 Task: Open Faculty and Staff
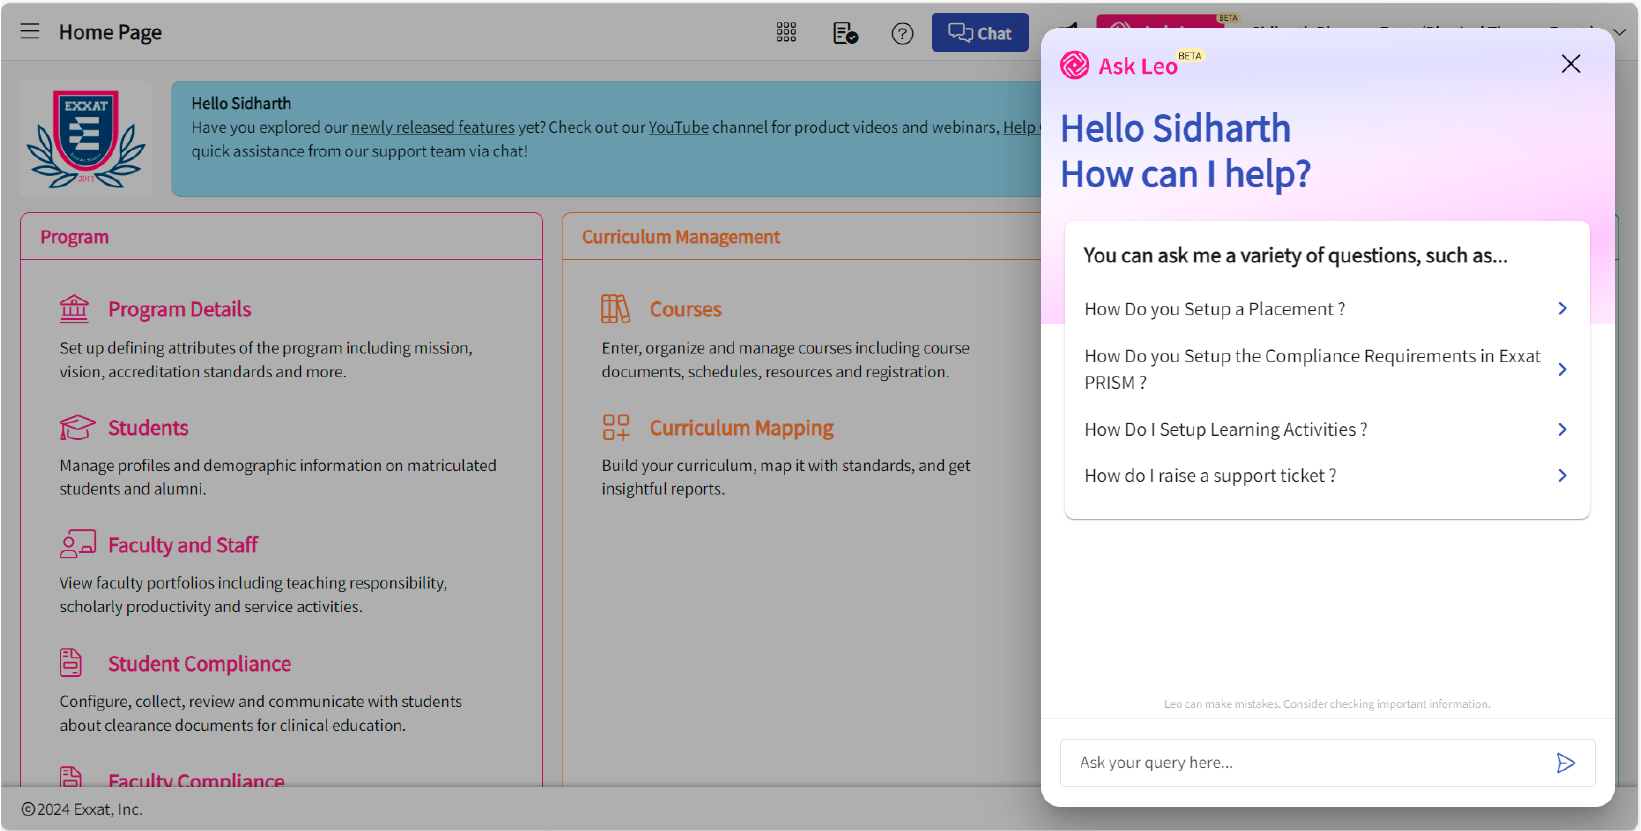point(183,545)
